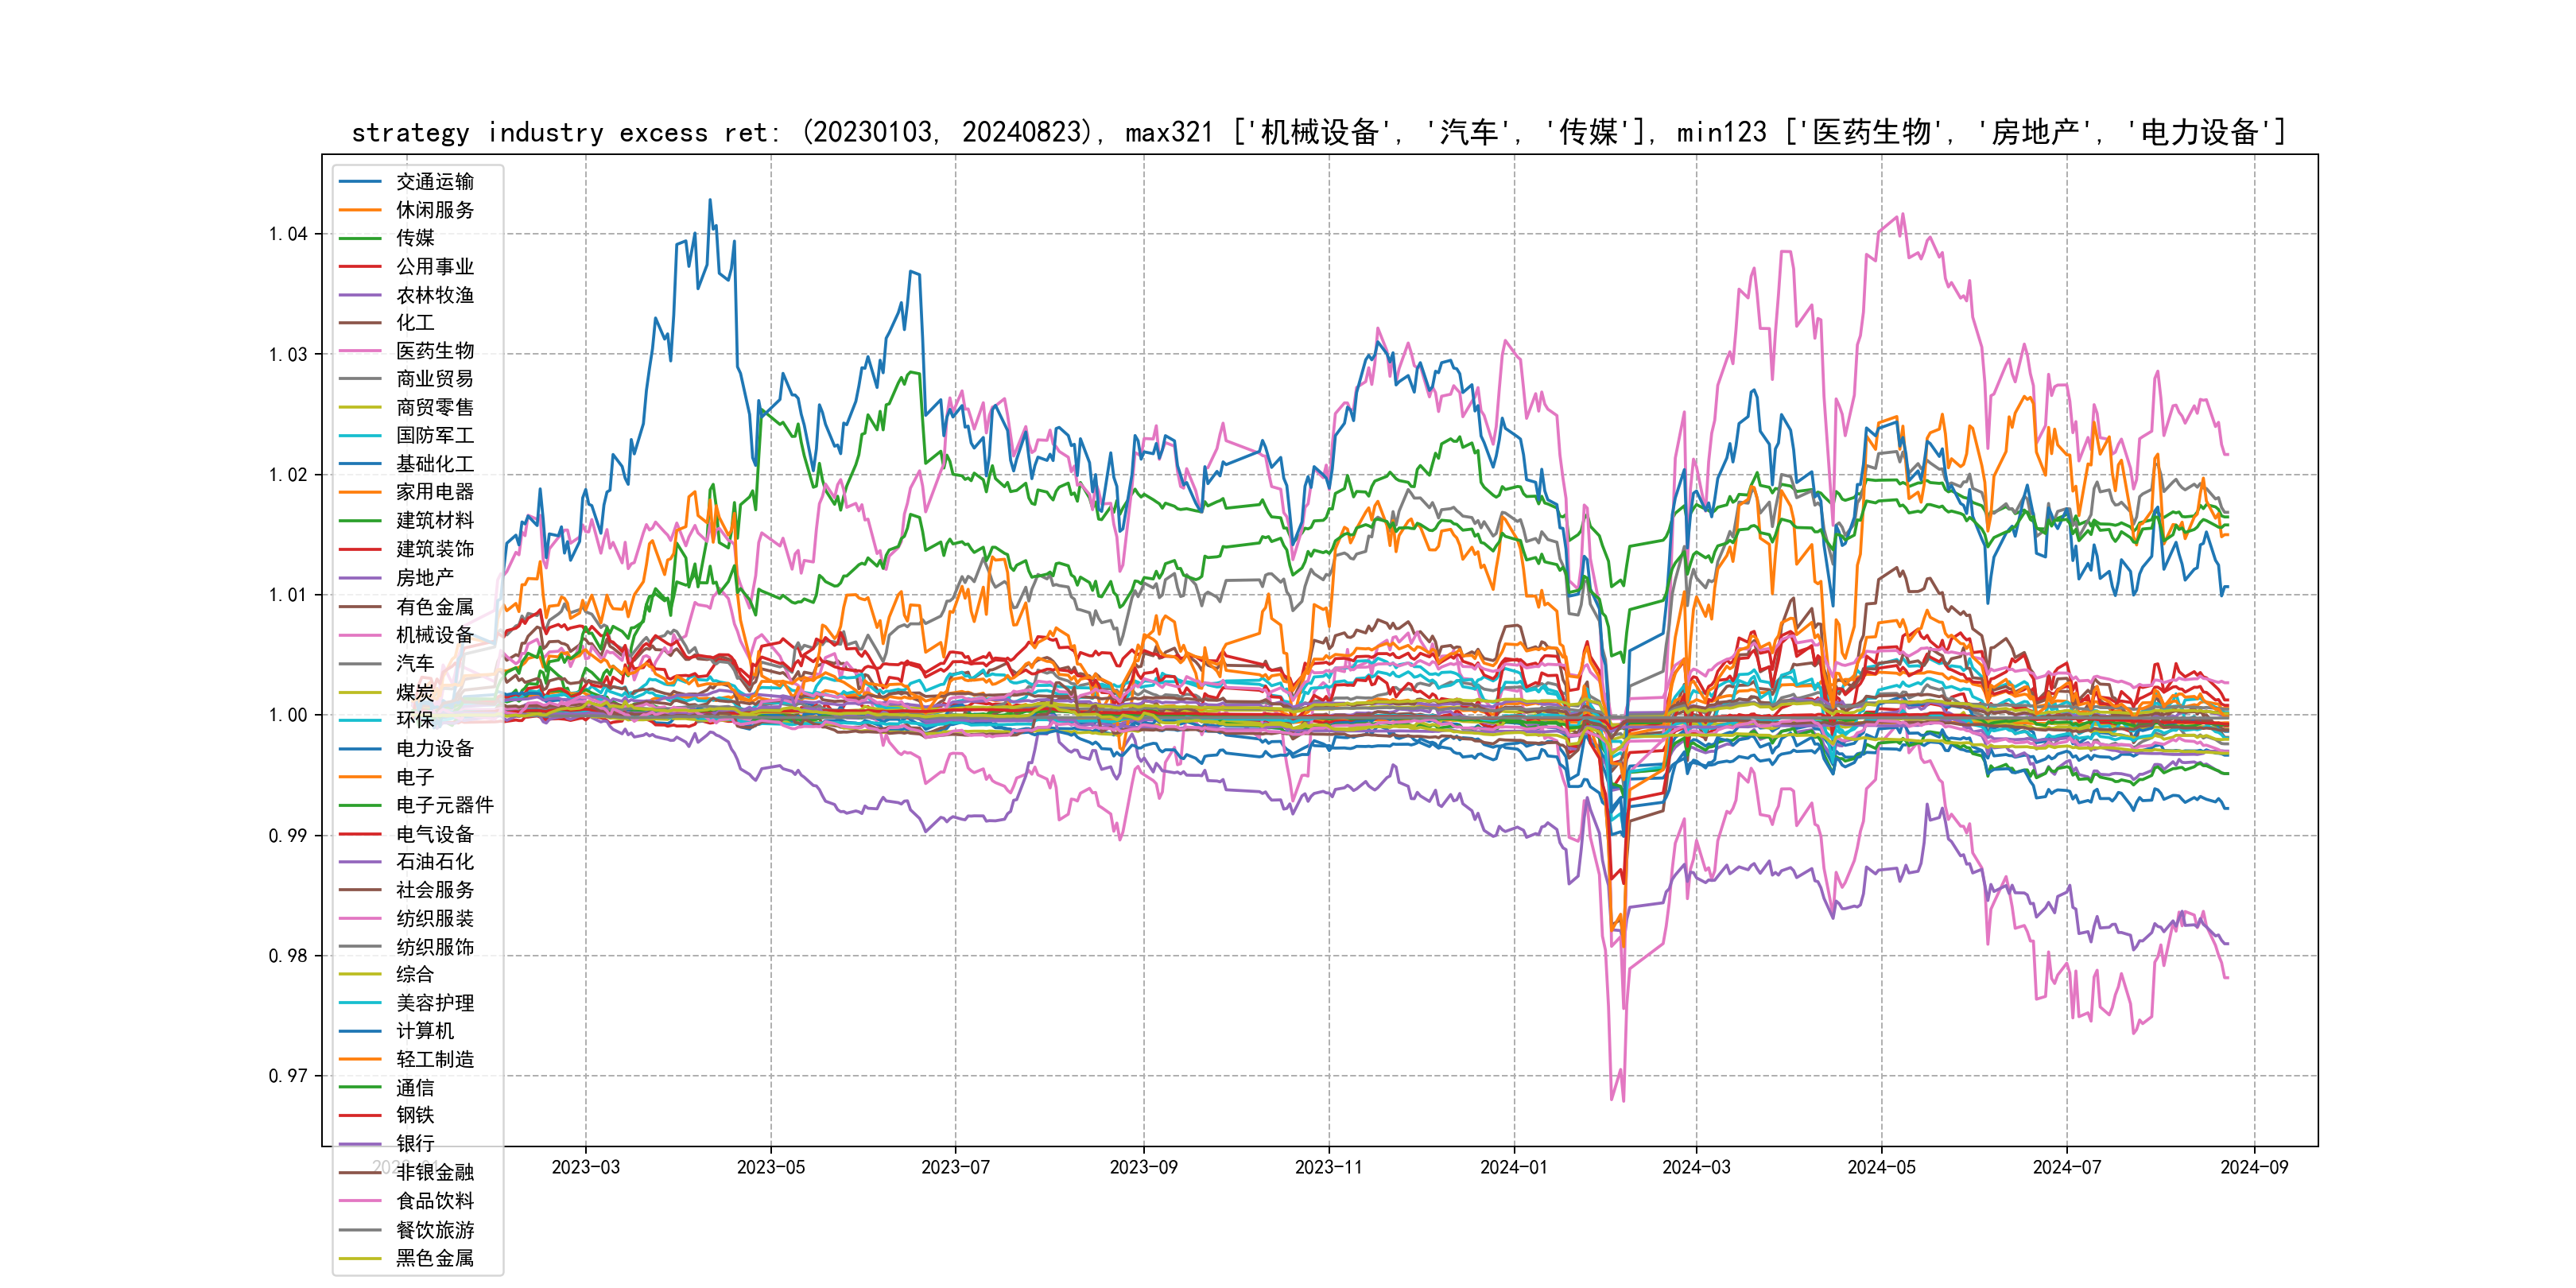Image resolution: width=2576 pixels, height=1288 pixels.
Task: Select the 石油石化 legend entry
Action: coord(434,861)
